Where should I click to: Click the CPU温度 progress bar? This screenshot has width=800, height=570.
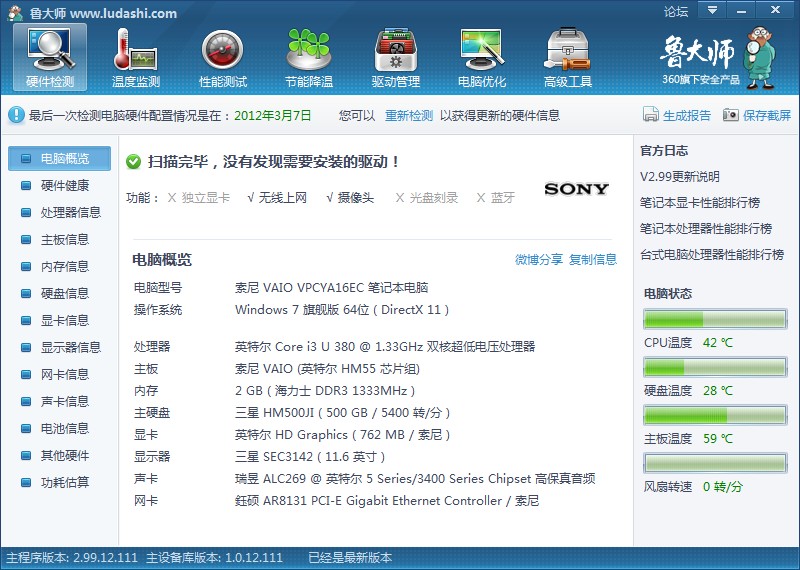click(715, 319)
